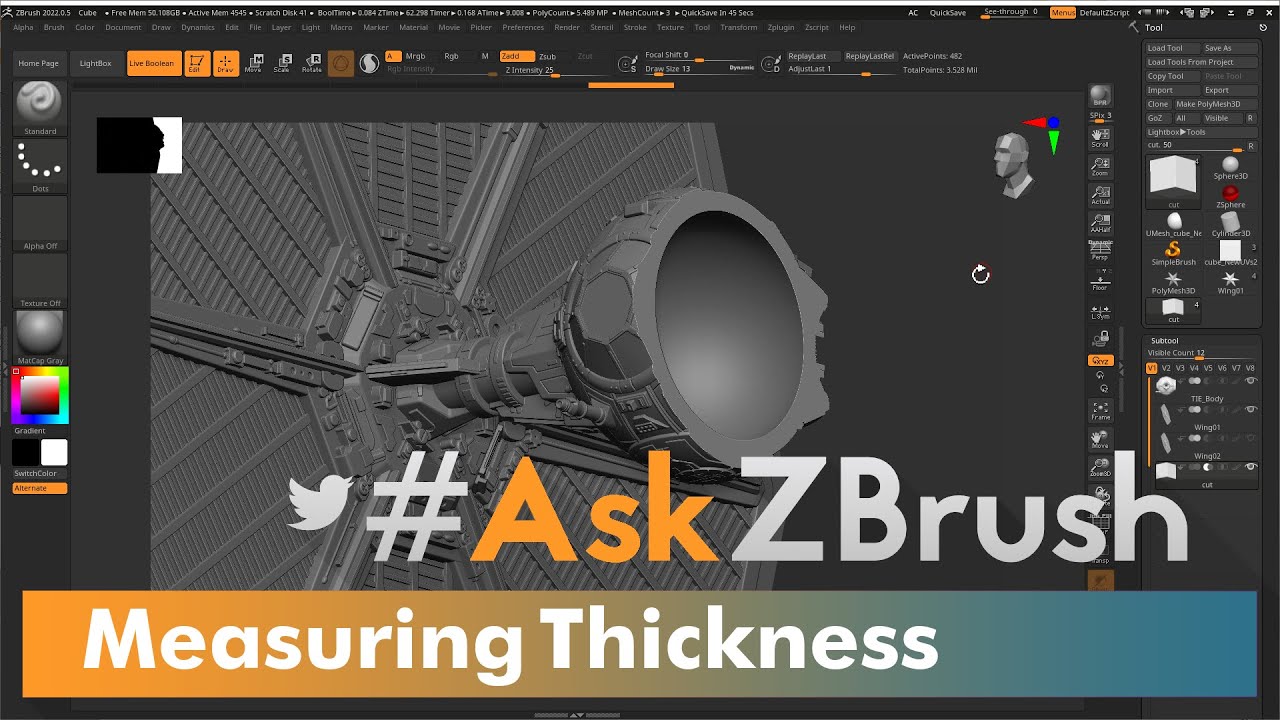Open the Render menu
1280x720 pixels.
[567, 28]
